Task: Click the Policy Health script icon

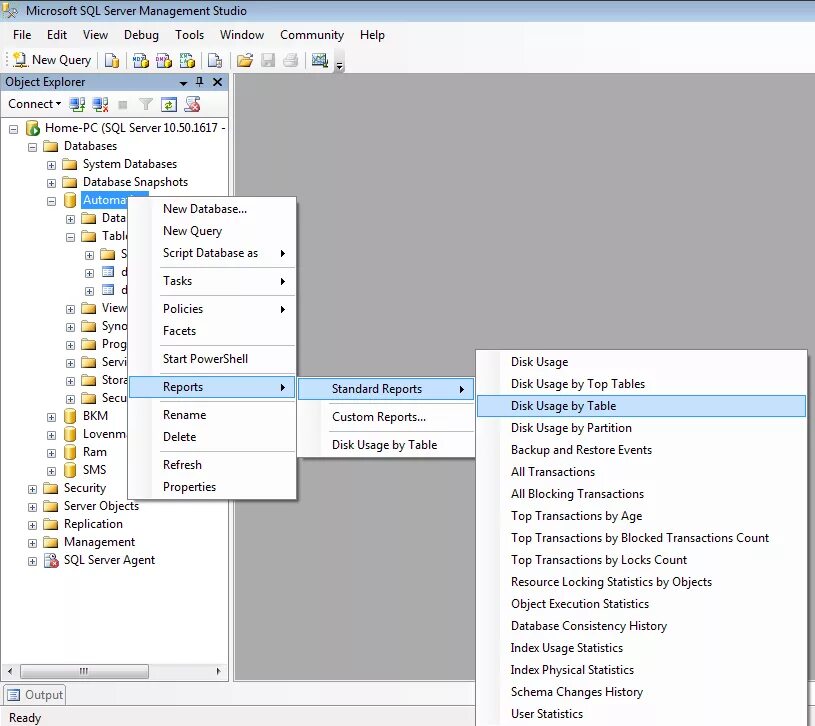Action: pos(192,104)
